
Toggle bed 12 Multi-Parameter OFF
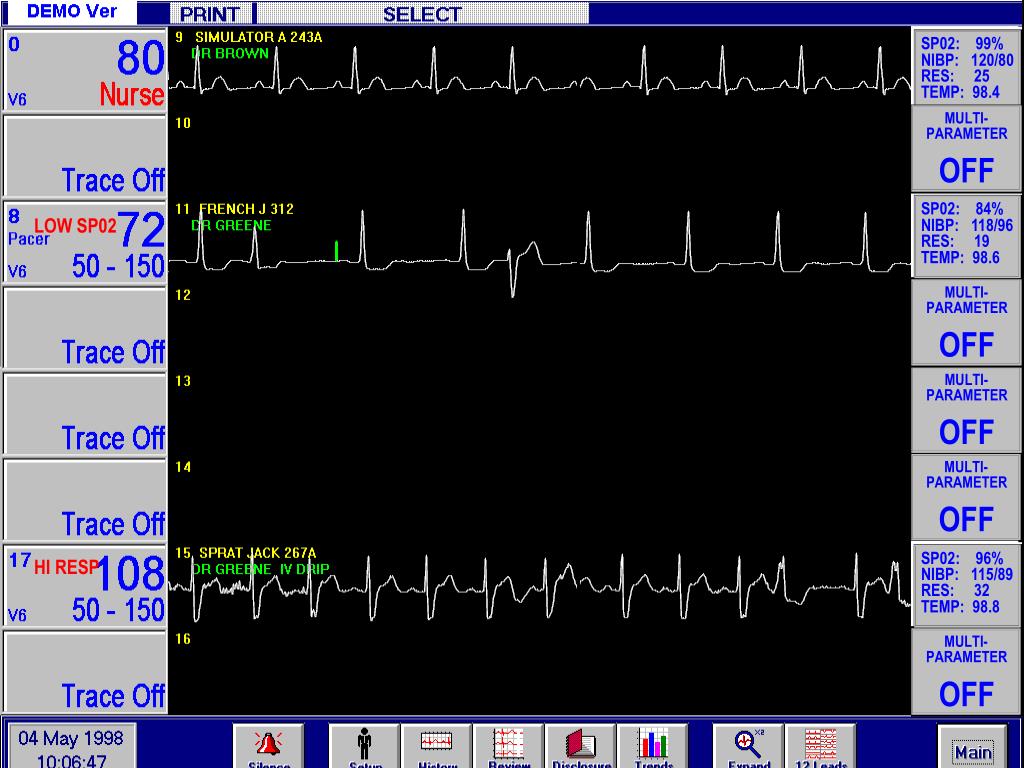click(966, 323)
